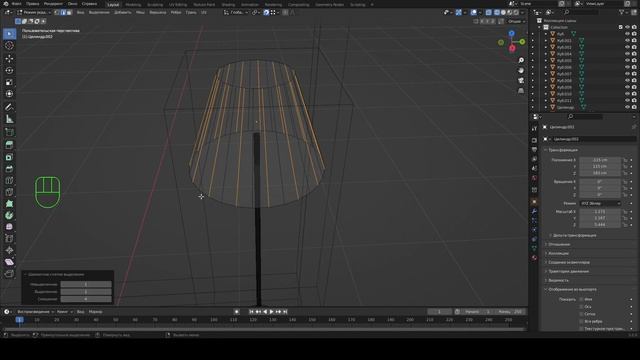
Task: Open the Modifiers wrench properties tab
Action: pos(534,211)
